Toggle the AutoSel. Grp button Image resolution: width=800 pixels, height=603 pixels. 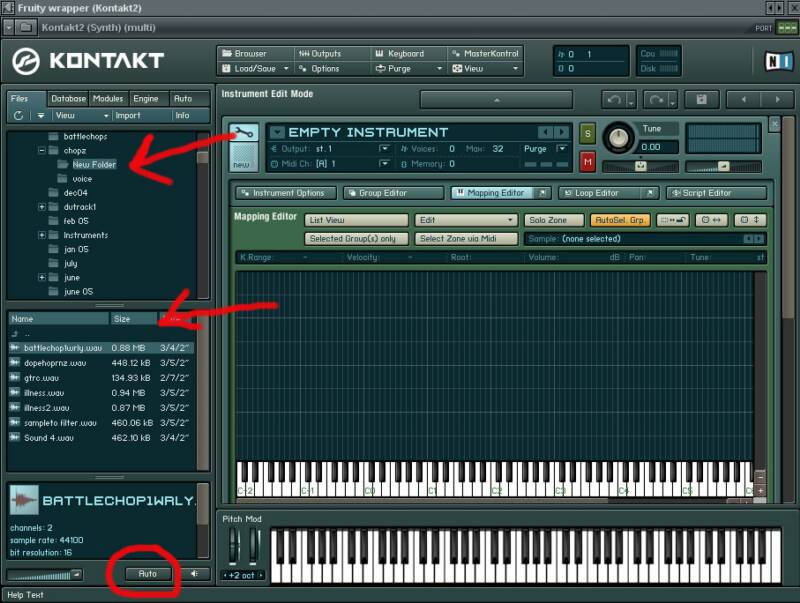[620, 220]
